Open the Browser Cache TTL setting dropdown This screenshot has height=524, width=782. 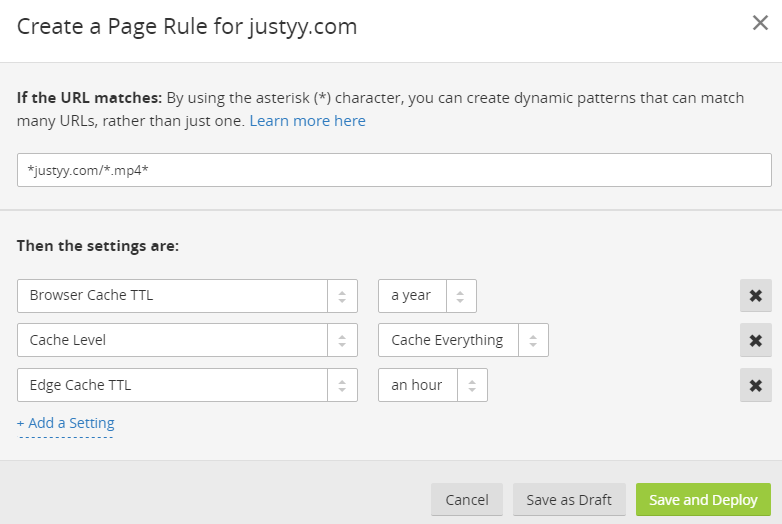(187, 296)
